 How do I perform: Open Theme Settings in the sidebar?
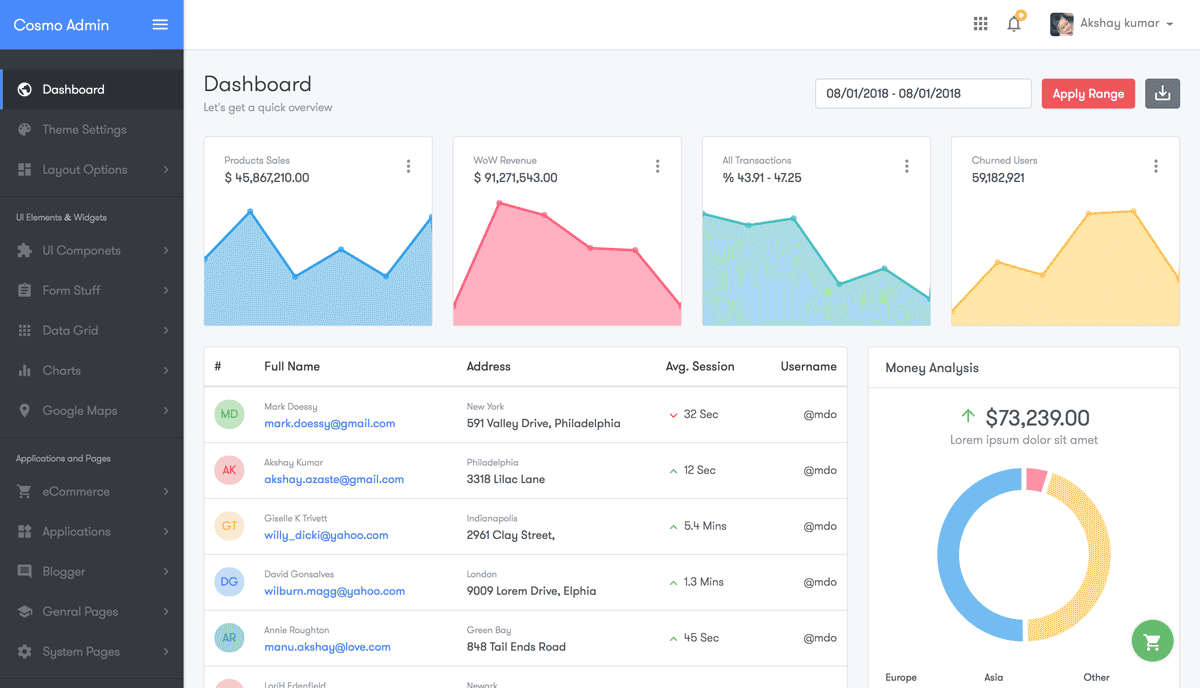tap(92, 130)
